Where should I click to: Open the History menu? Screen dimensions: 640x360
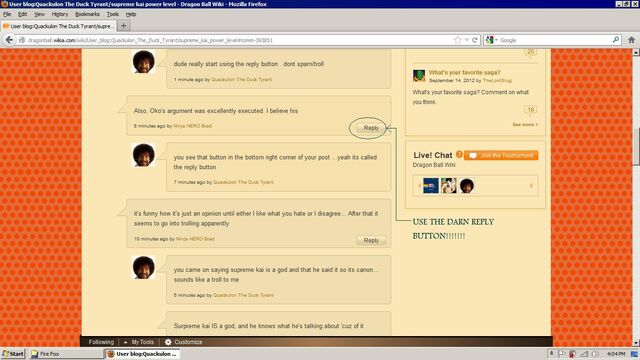pos(60,14)
